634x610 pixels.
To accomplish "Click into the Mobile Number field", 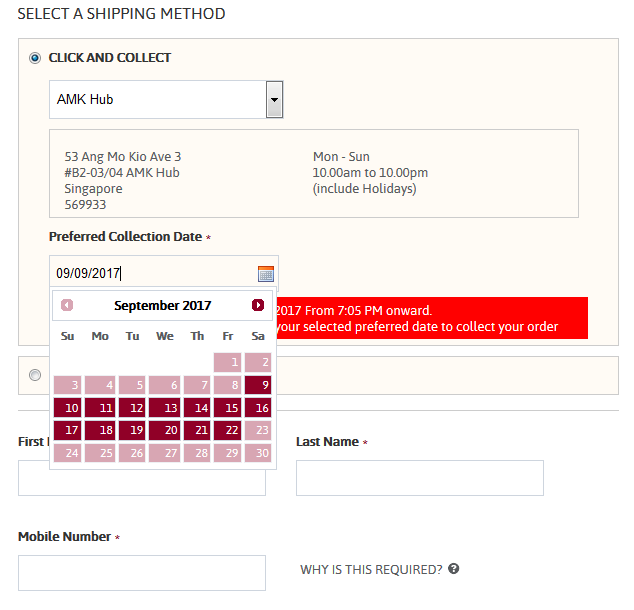I will pyautogui.click(x=142, y=573).
